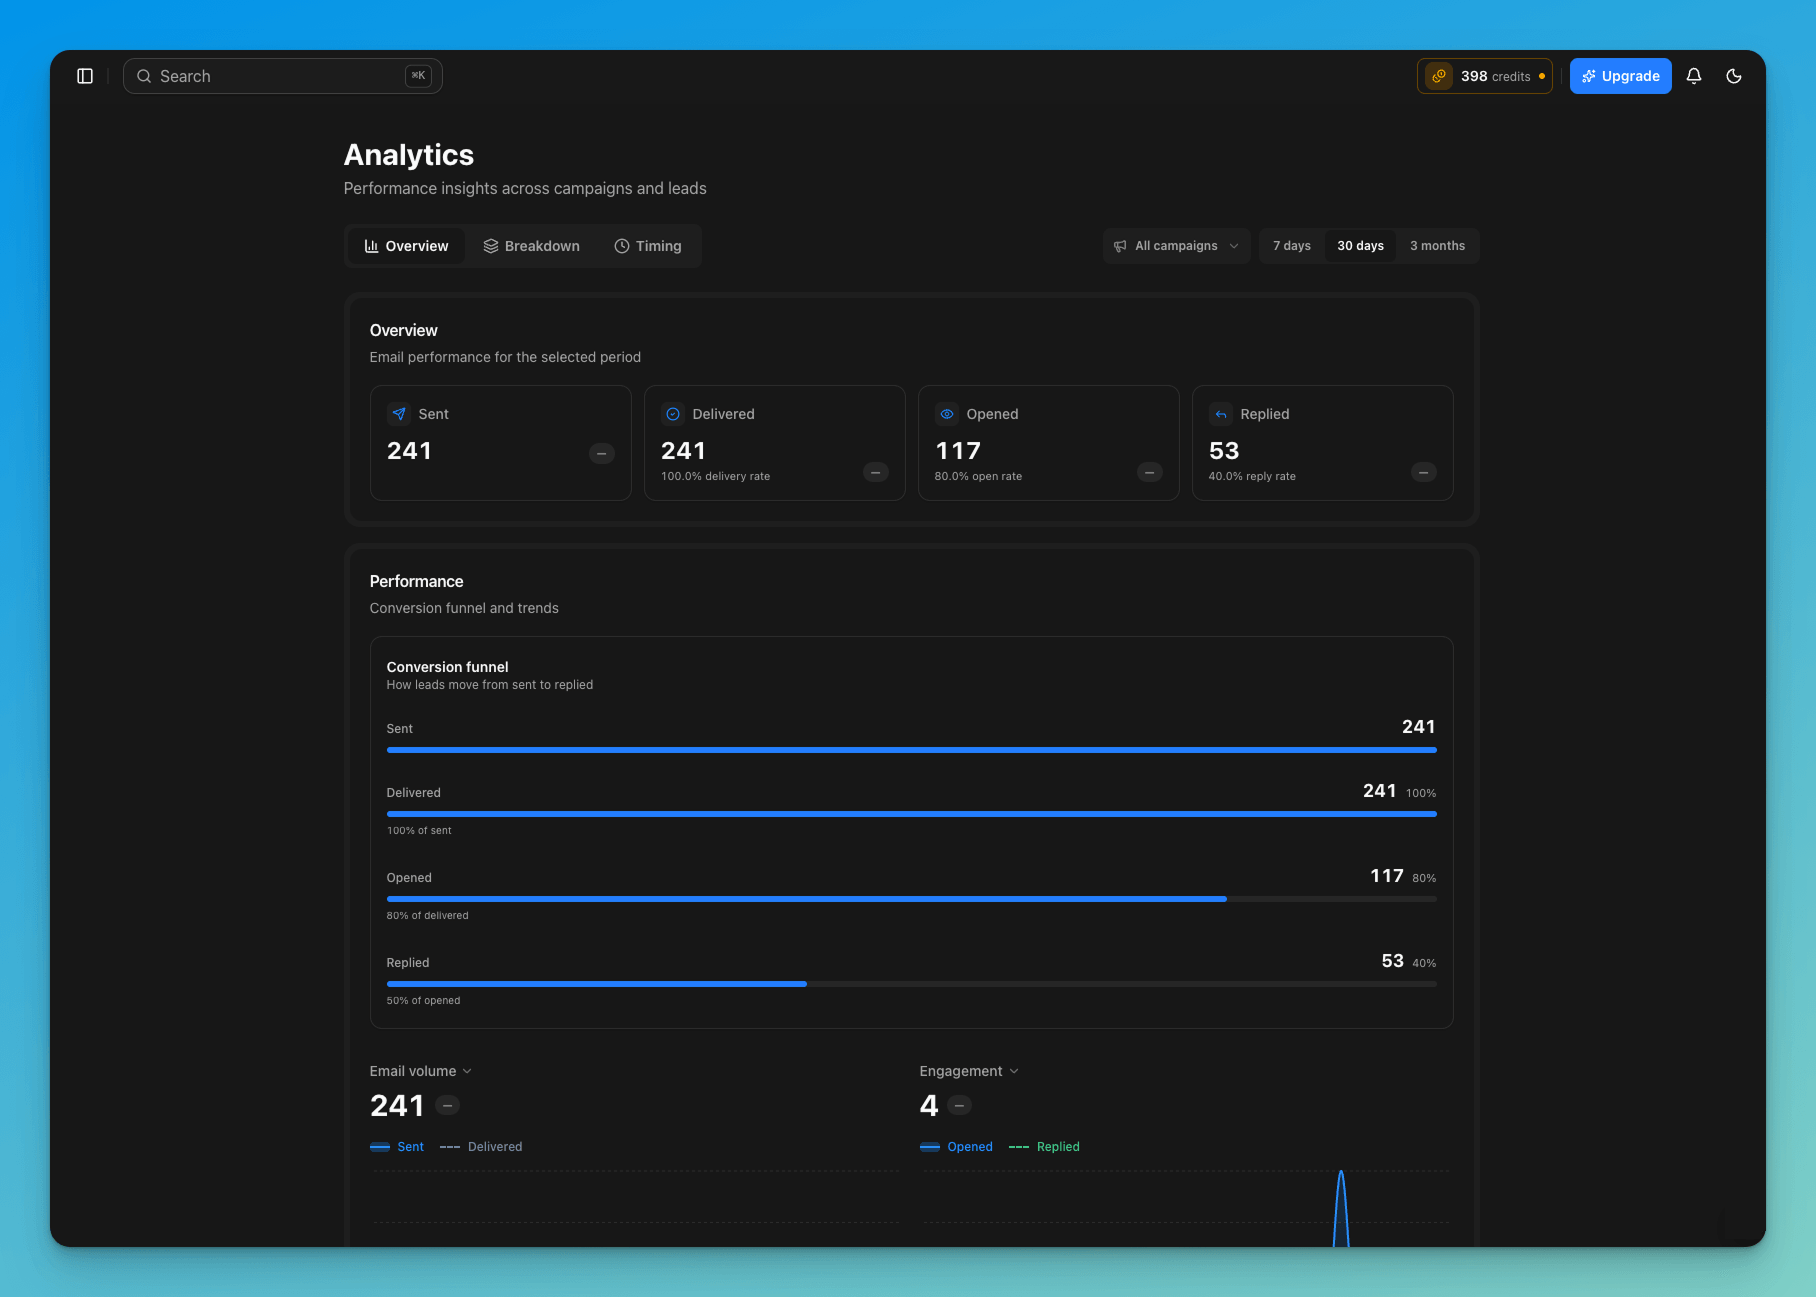Image resolution: width=1816 pixels, height=1297 pixels.
Task: Switch to the Breakdown tab
Action: [x=531, y=246]
